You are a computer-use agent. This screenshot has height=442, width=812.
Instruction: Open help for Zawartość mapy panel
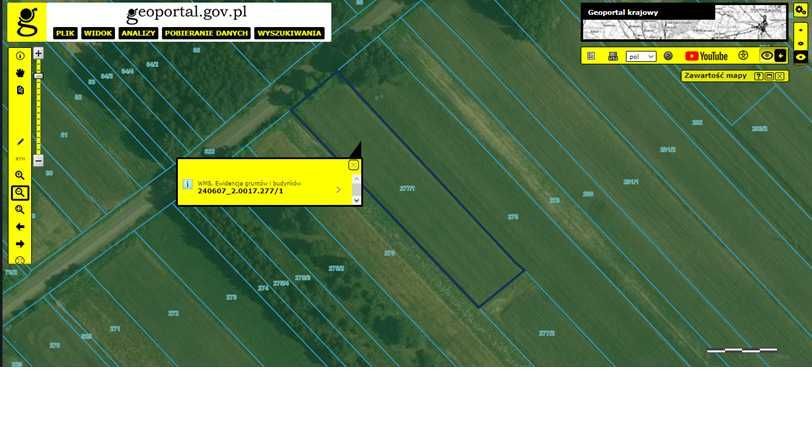click(759, 76)
